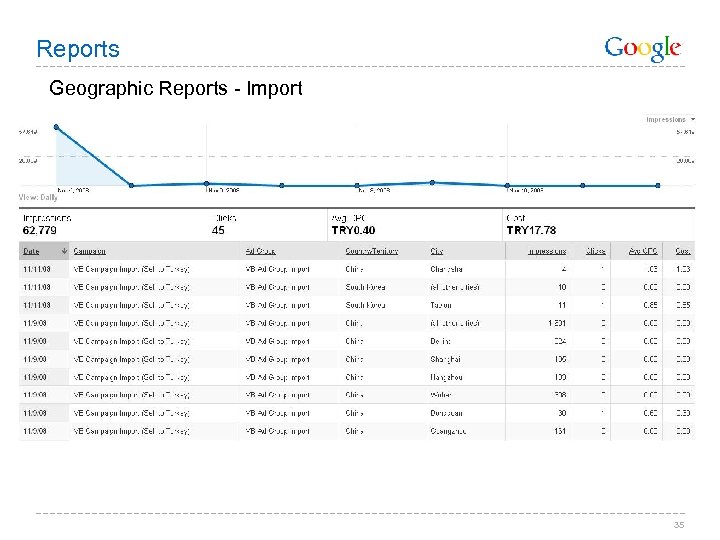The image size is (720, 540).
Task: Sort by Impressions column header
Action: 547,251
